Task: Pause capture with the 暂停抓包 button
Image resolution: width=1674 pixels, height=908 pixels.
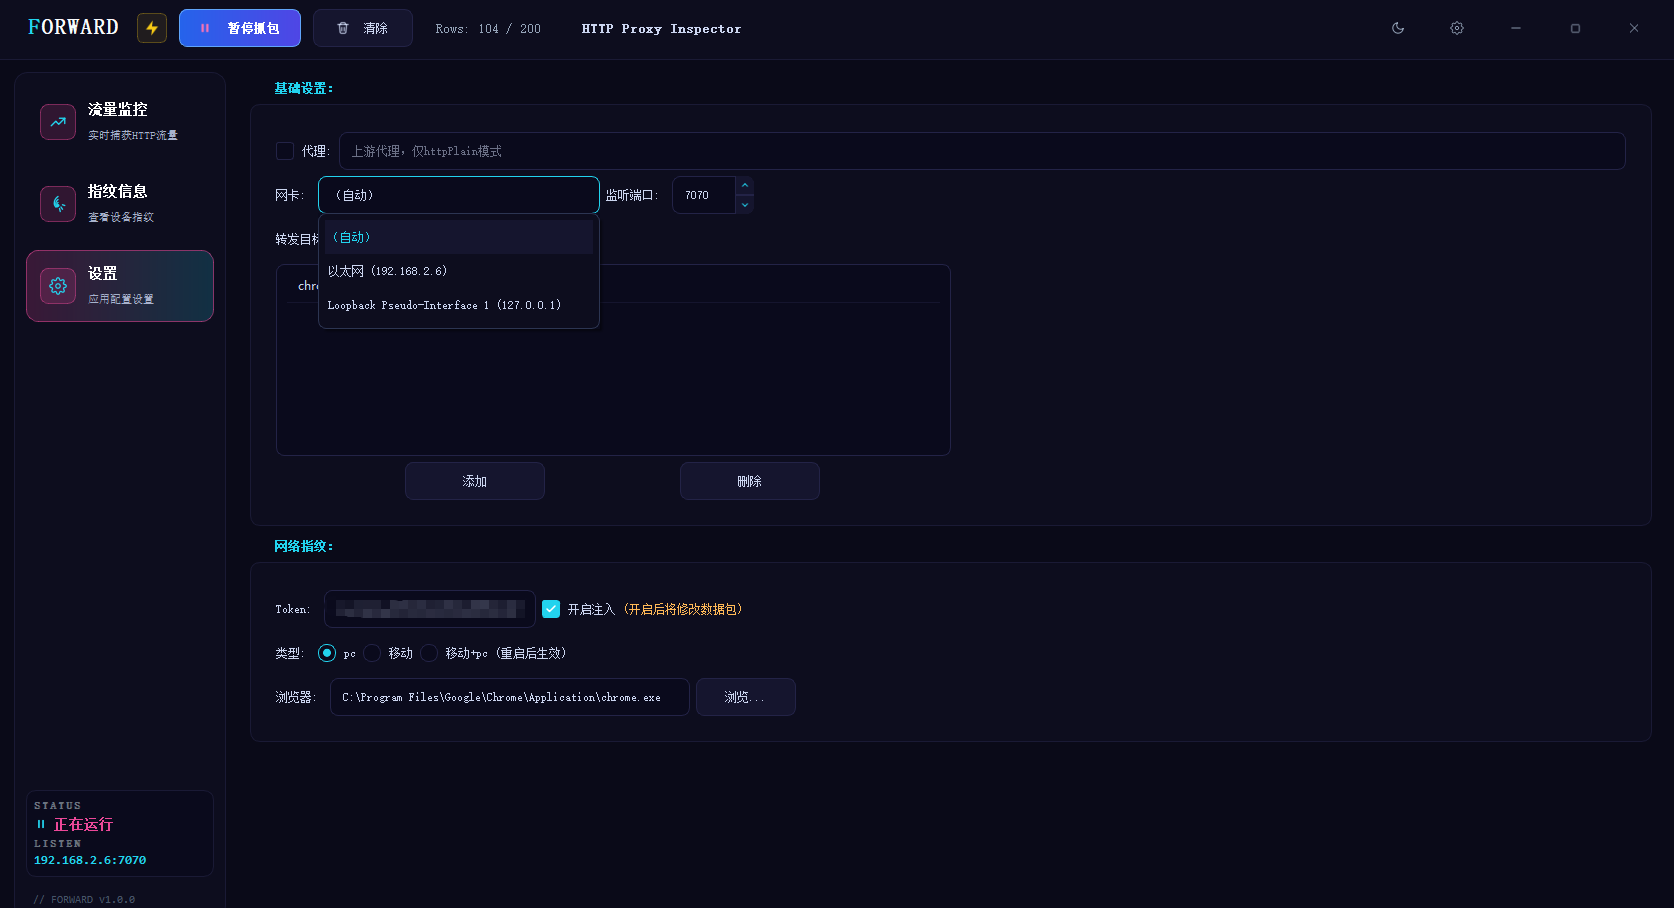Action: [x=240, y=28]
